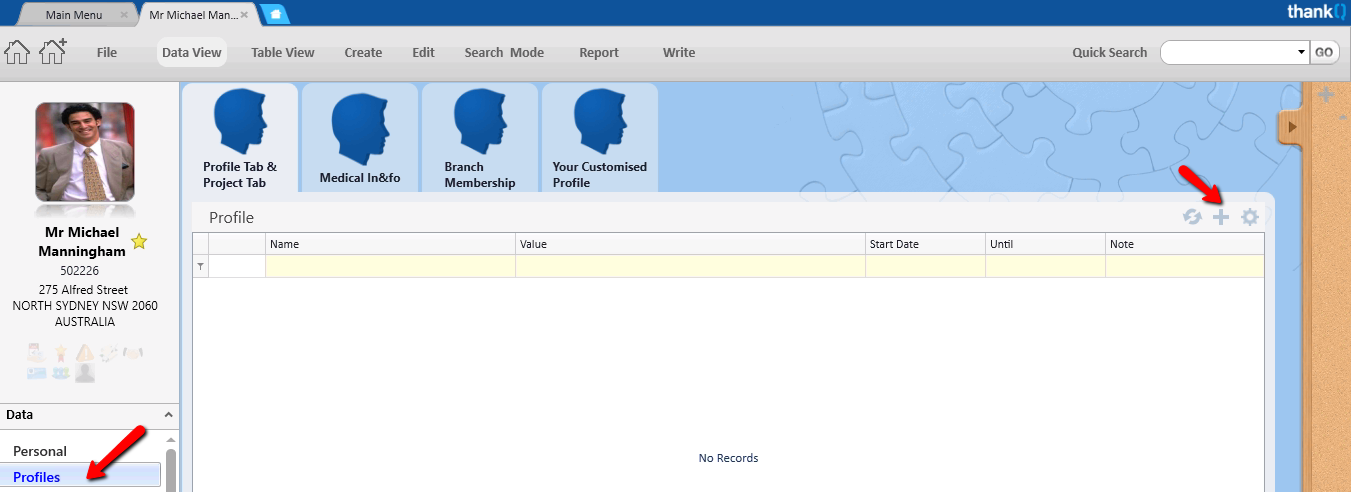Click the faded award ribbon icon
Viewport: 1351px width, 492px height.
(x=60, y=353)
